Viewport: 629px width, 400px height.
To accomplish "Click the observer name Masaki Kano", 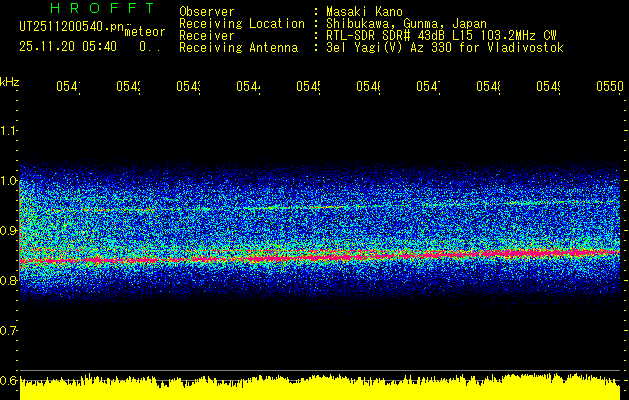I will point(364,11).
